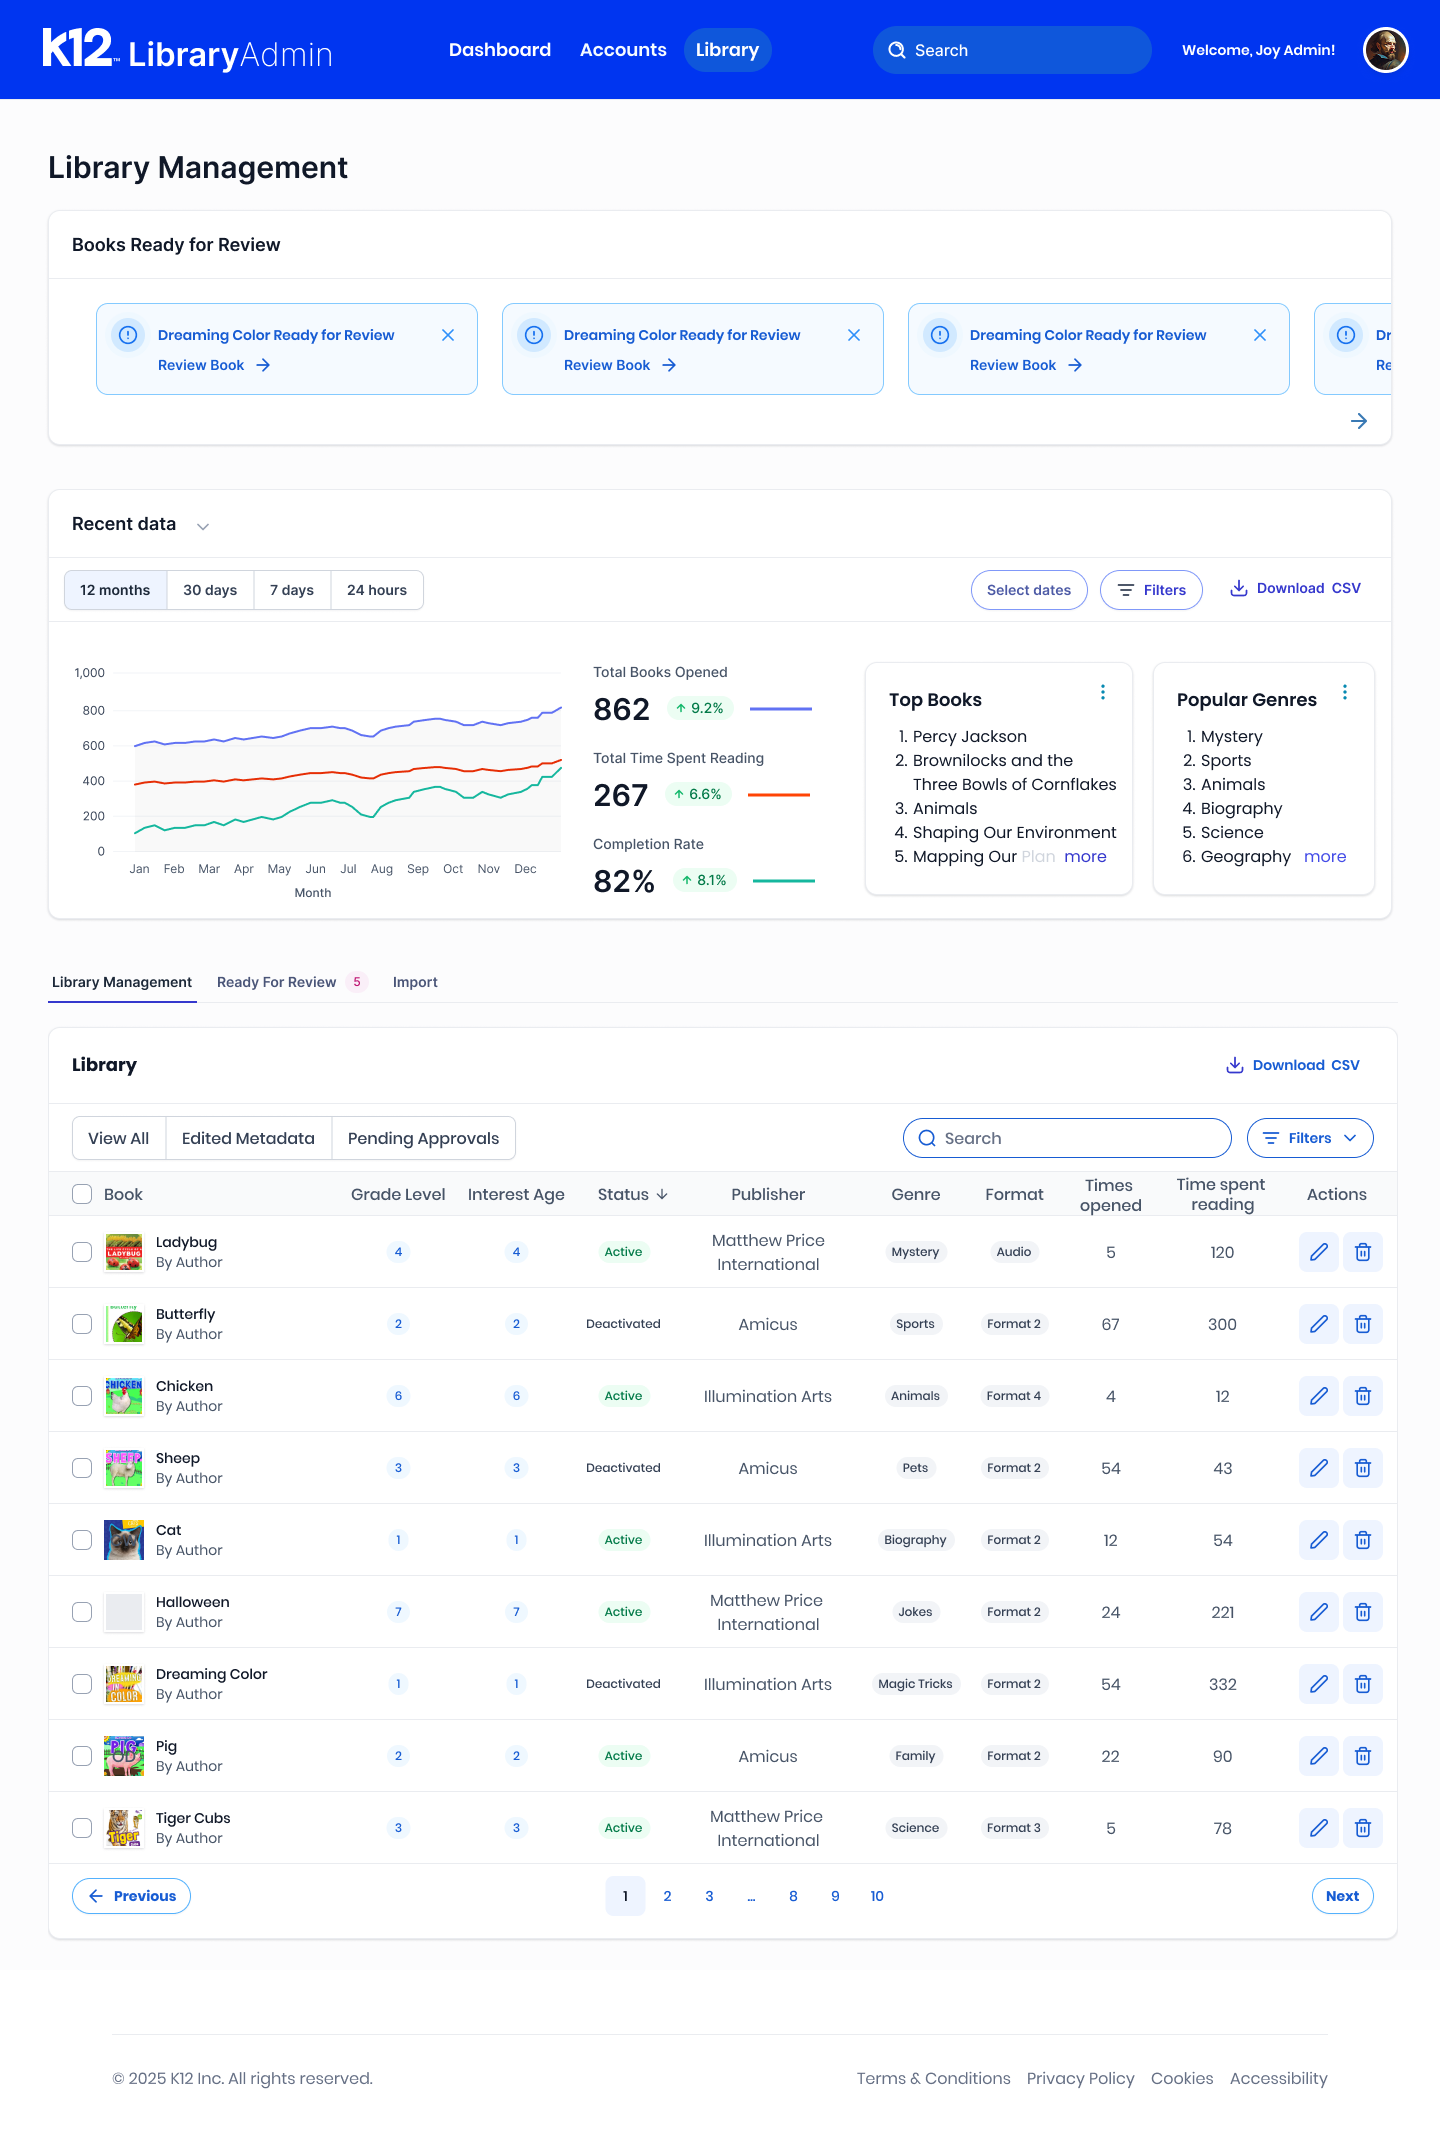This screenshot has height=2138, width=1440.
Task: Check the Ladybug row checkbox
Action: pyautogui.click(x=82, y=1252)
